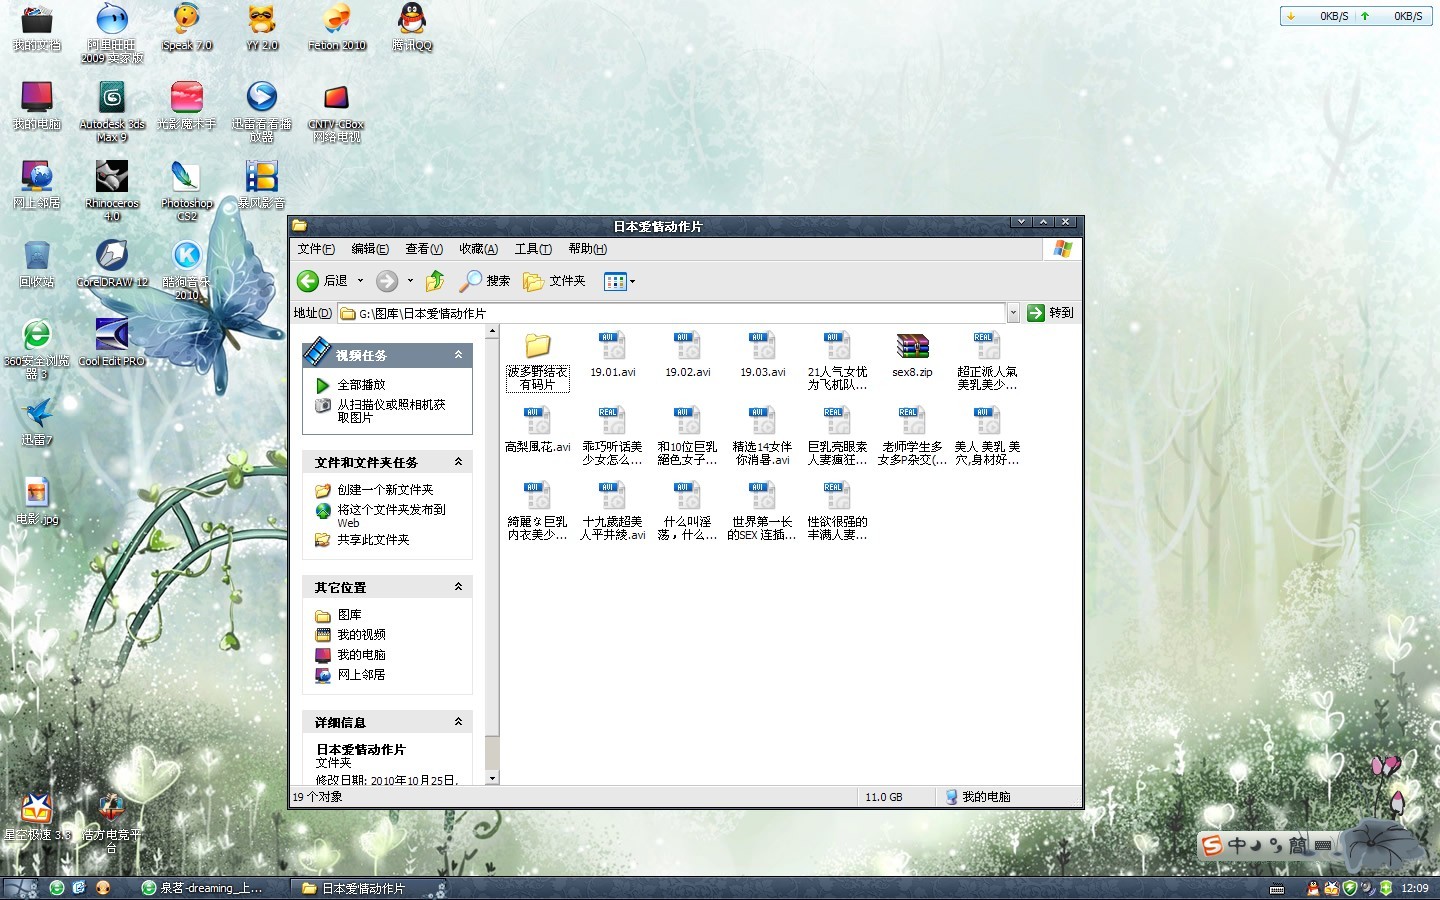Click the 转到 Go button
This screenshot has height=900, width=1440.
1050,313
